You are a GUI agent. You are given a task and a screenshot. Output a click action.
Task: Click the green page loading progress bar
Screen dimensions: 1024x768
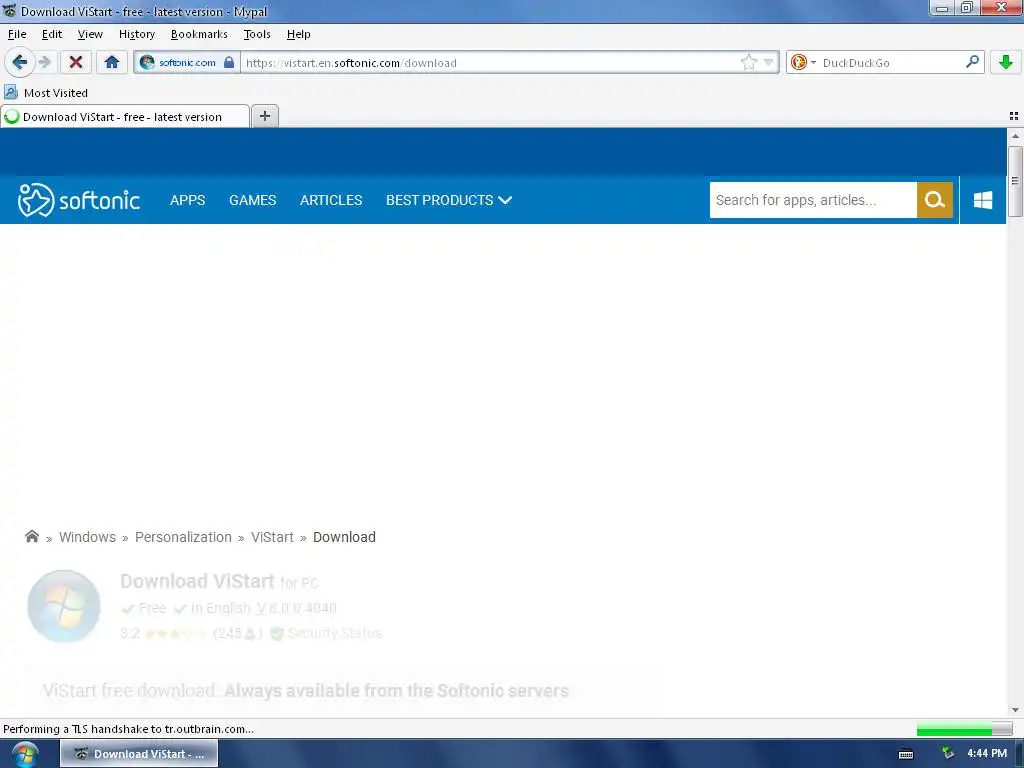pos(964,729)
